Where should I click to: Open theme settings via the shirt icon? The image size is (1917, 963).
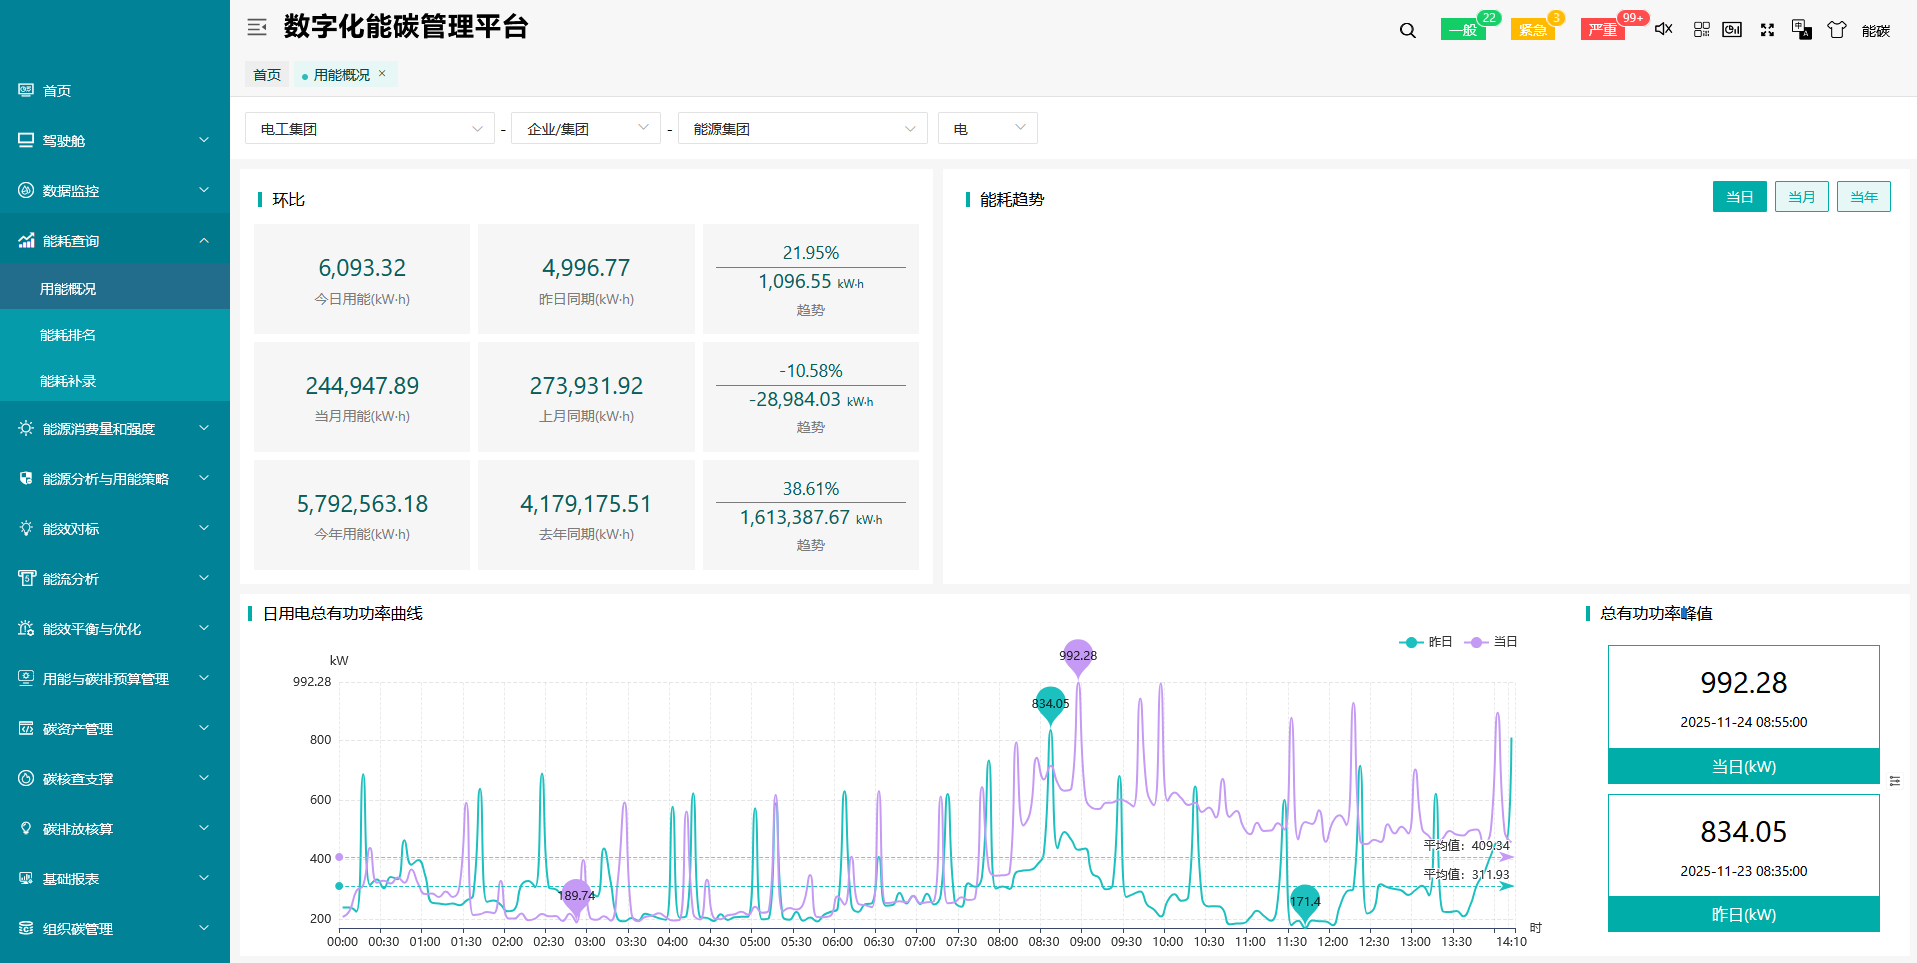click(1837, 29)
